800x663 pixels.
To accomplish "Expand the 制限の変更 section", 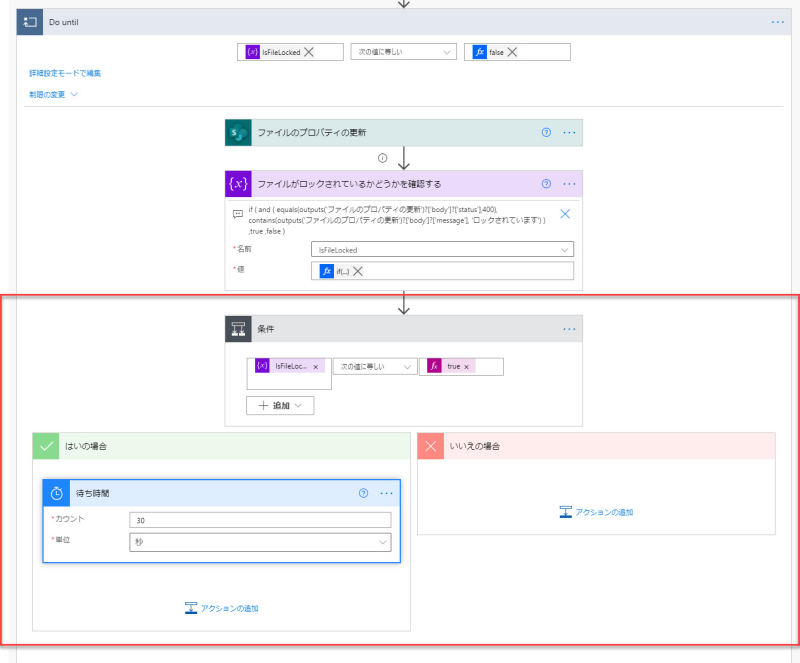I will pyautogui.click(x=53, y=94).
